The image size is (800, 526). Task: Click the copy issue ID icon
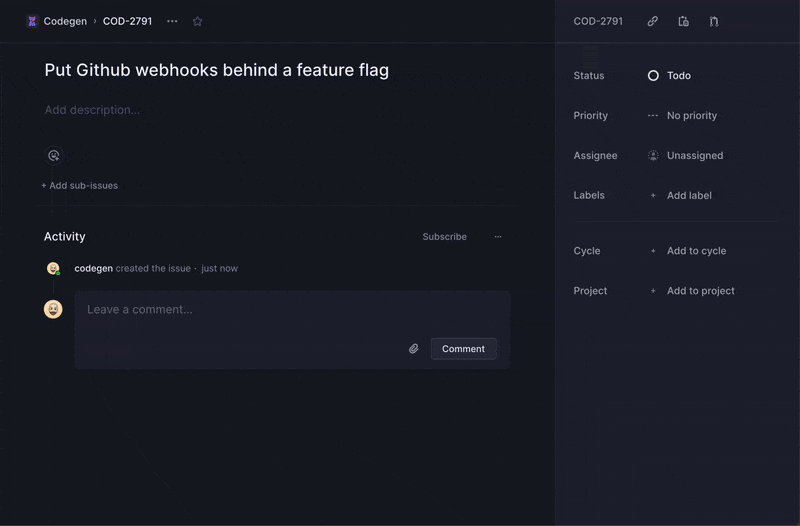coord(684,21)
